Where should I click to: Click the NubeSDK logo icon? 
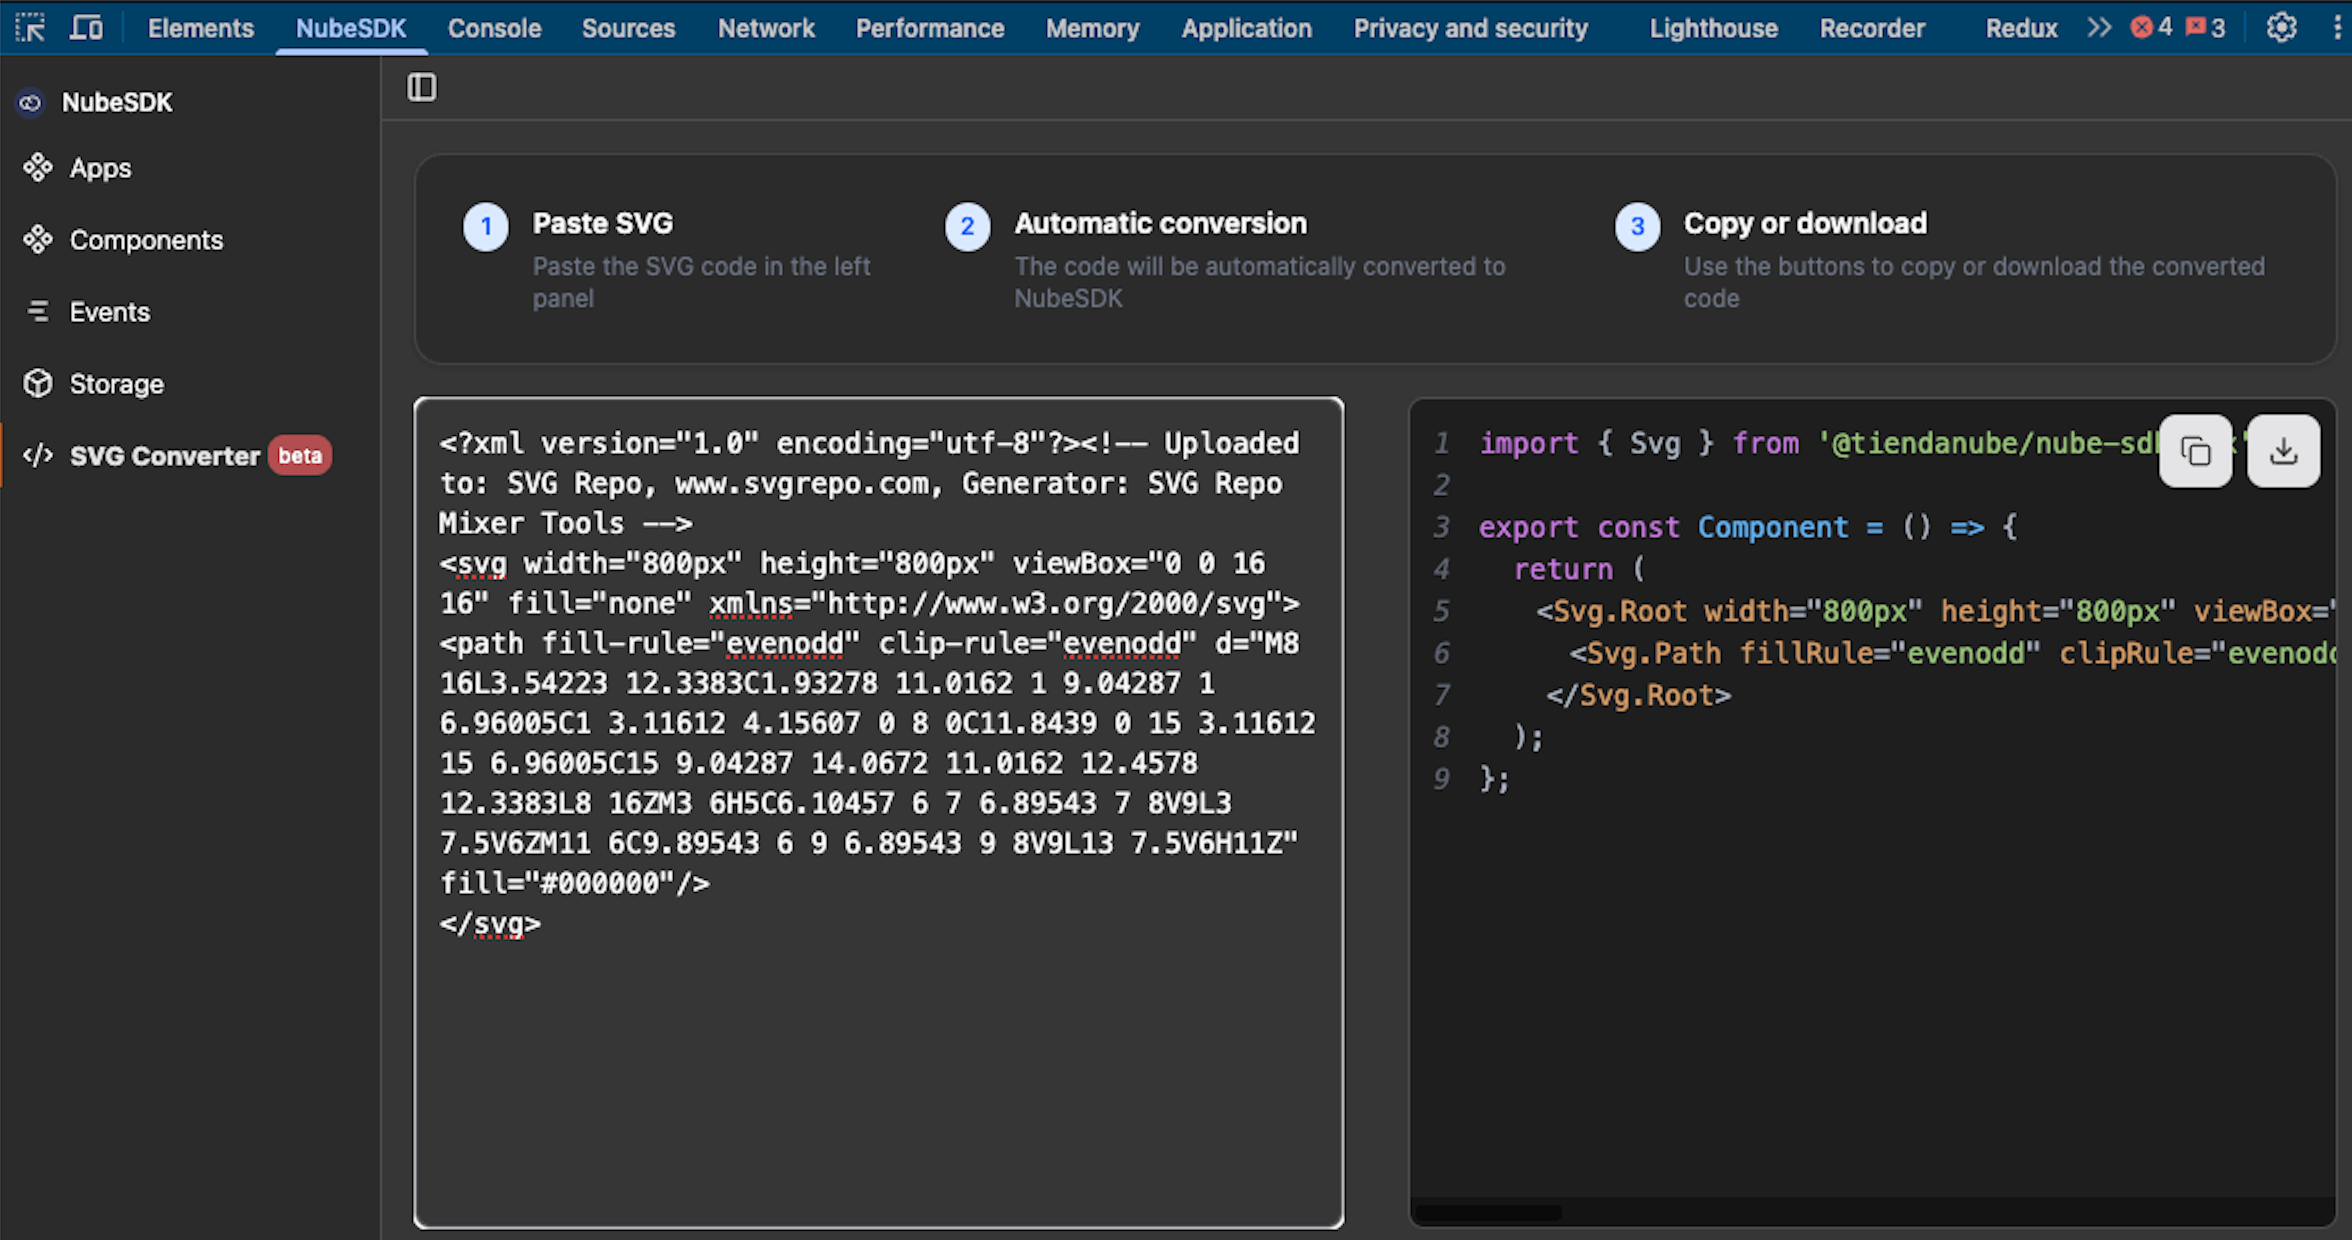(x=30, y=102)
